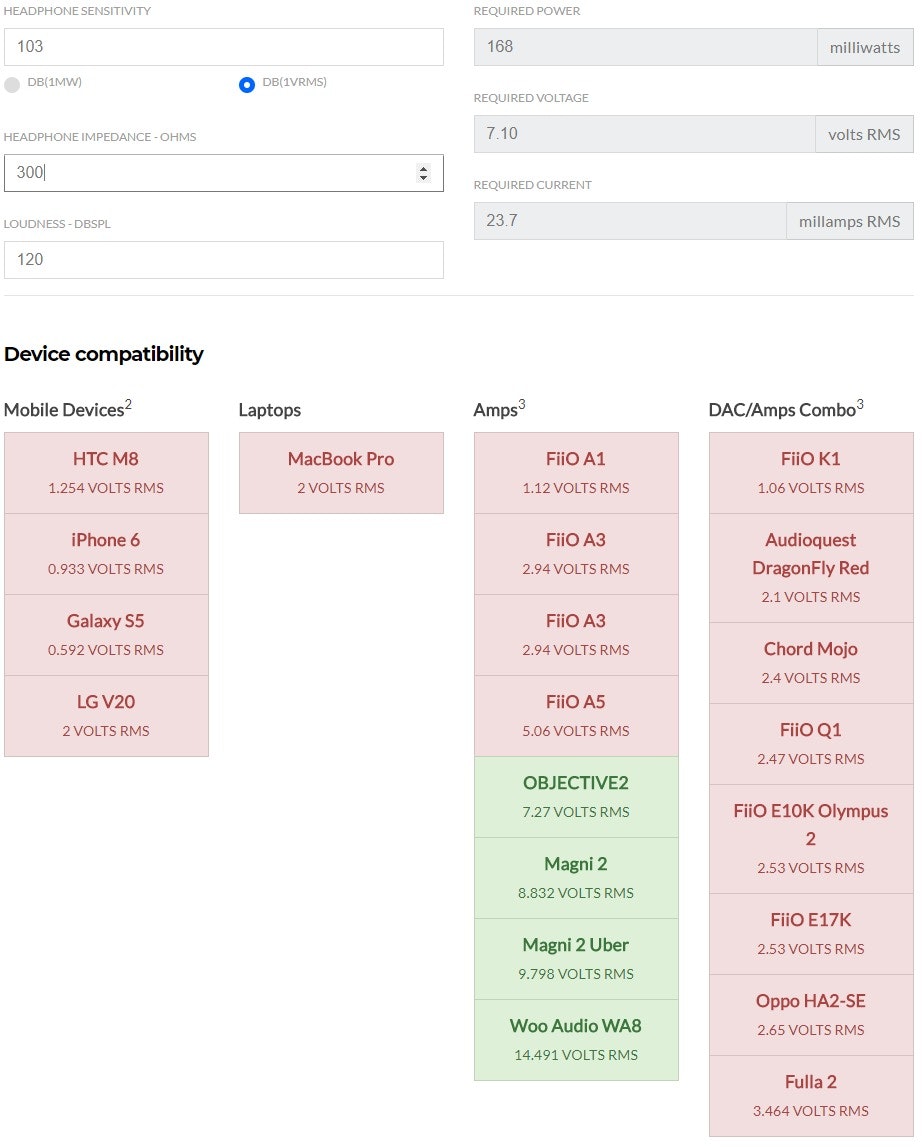924x1147 pixels.
Task: Open the OBJECTIVE2 amp card
Action: coord(576,797)
